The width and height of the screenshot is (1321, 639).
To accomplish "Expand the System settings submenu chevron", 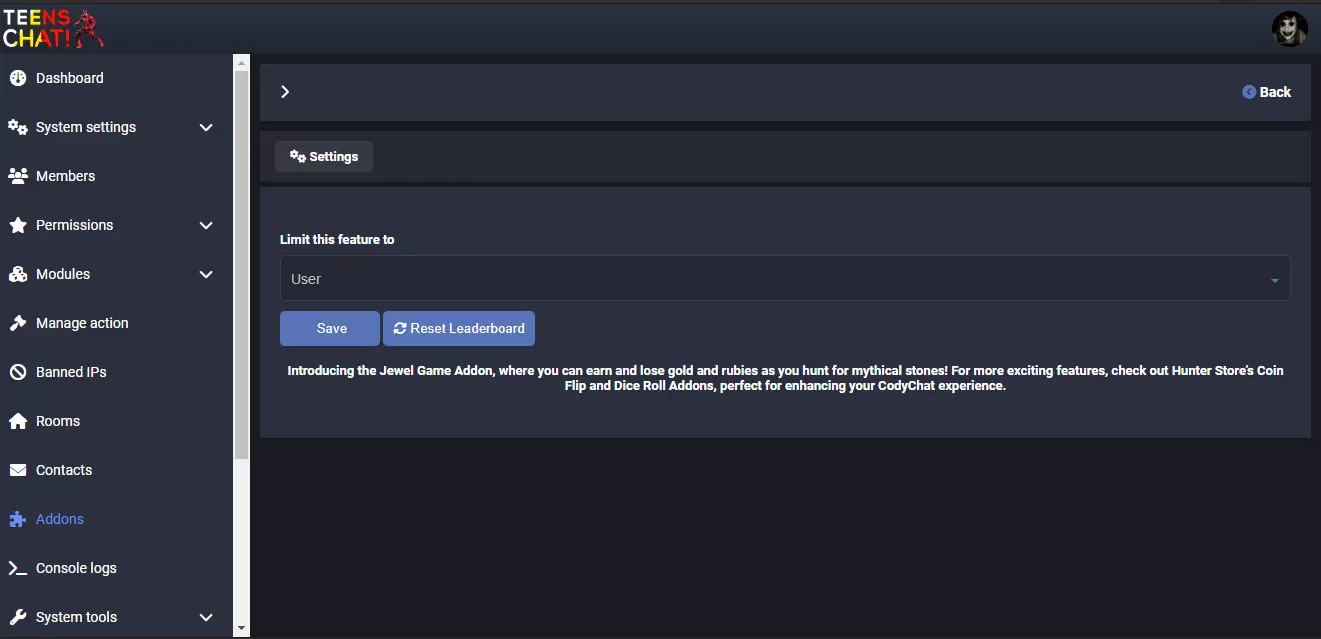I will (x=206, y=127).
